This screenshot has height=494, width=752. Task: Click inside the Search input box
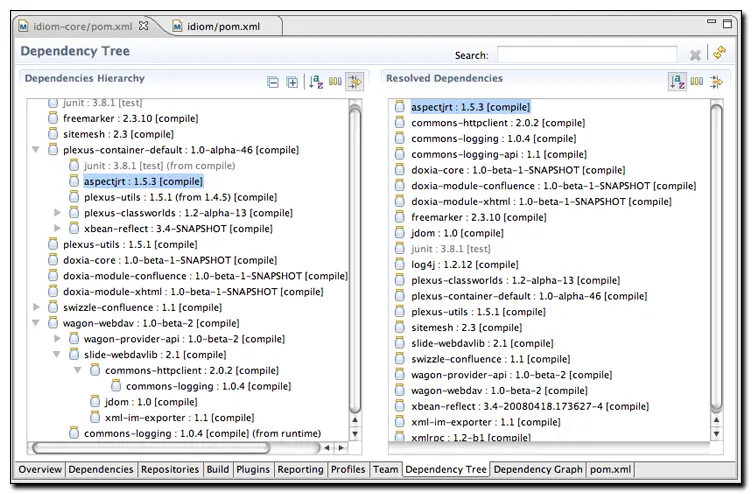(587, 54)
